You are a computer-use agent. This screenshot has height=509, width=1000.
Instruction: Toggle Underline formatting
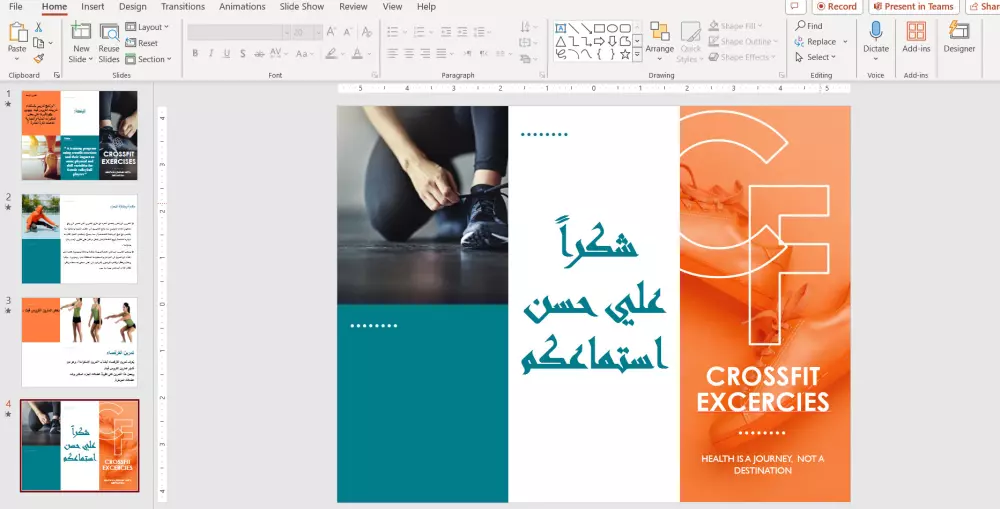[226, 54]
